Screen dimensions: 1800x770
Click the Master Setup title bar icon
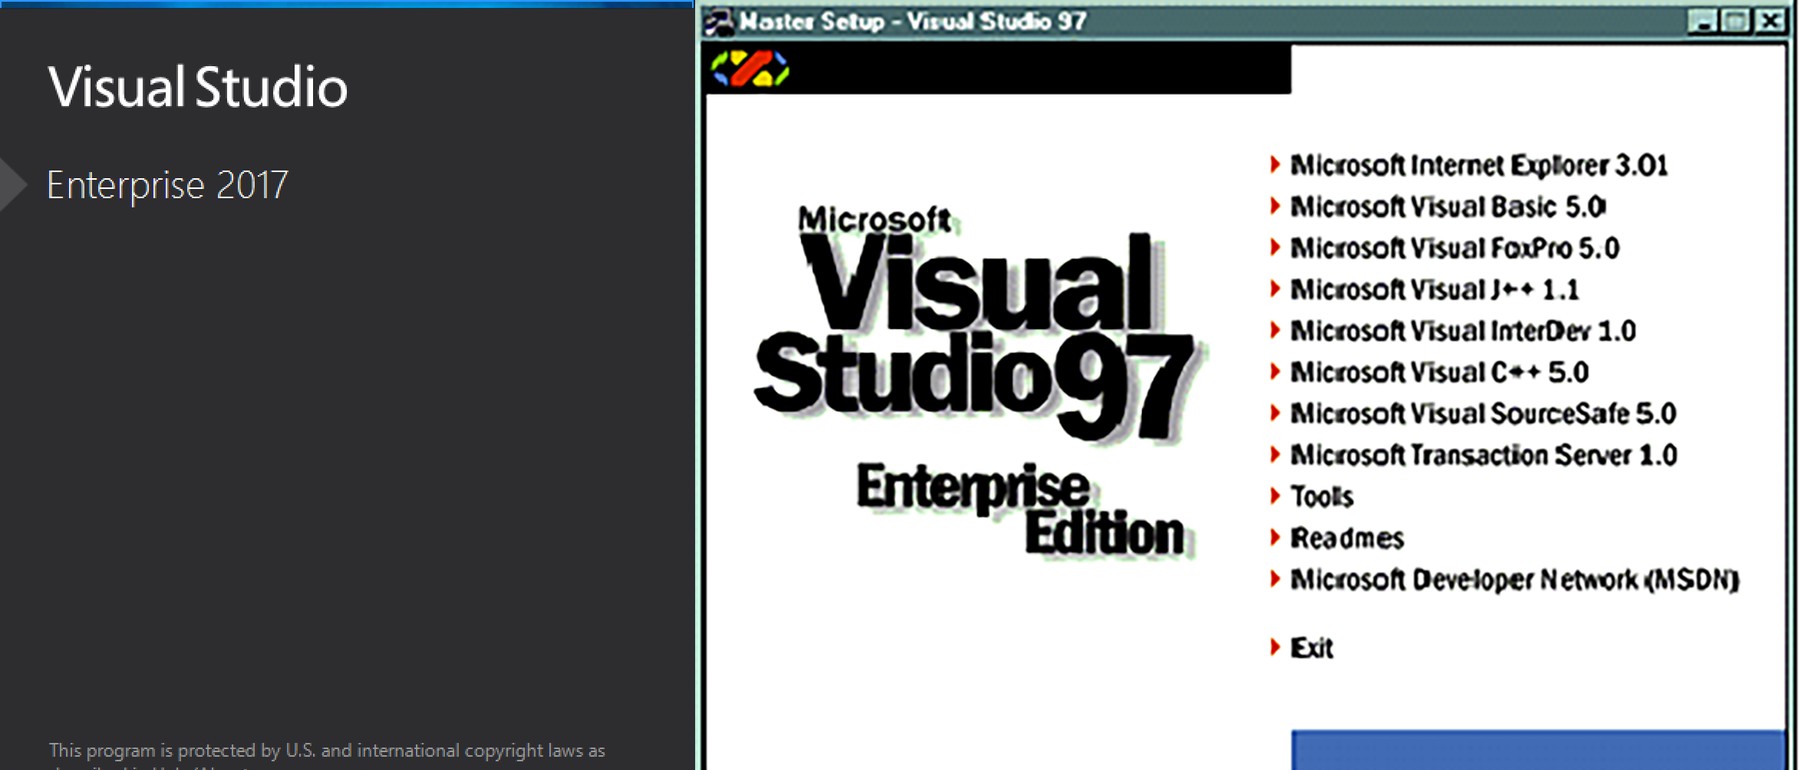pyautogui.click(x=720, y=21)
